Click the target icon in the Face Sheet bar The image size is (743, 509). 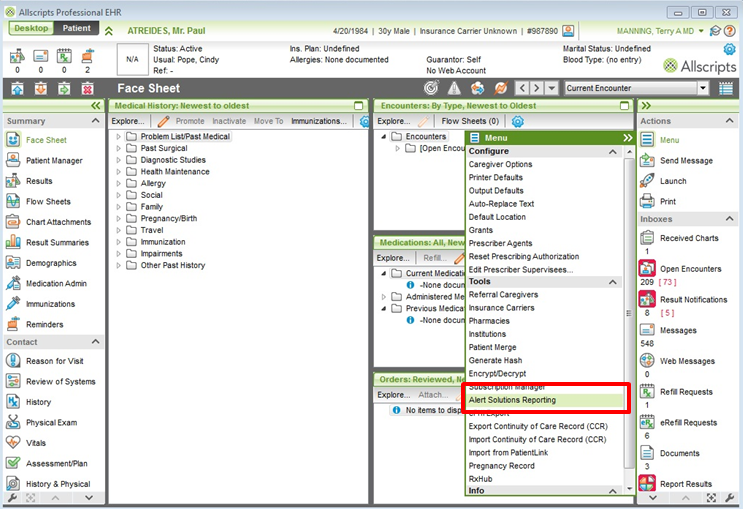(431, 88)
